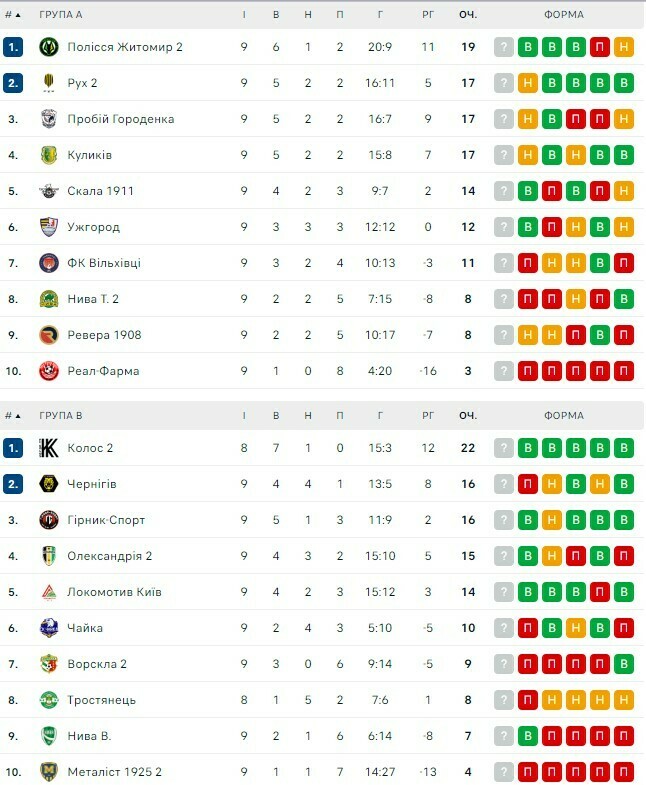
Task: Click the Металіст 1925 2 club crest
Action: pyautogui.click(x=48, y=772)
